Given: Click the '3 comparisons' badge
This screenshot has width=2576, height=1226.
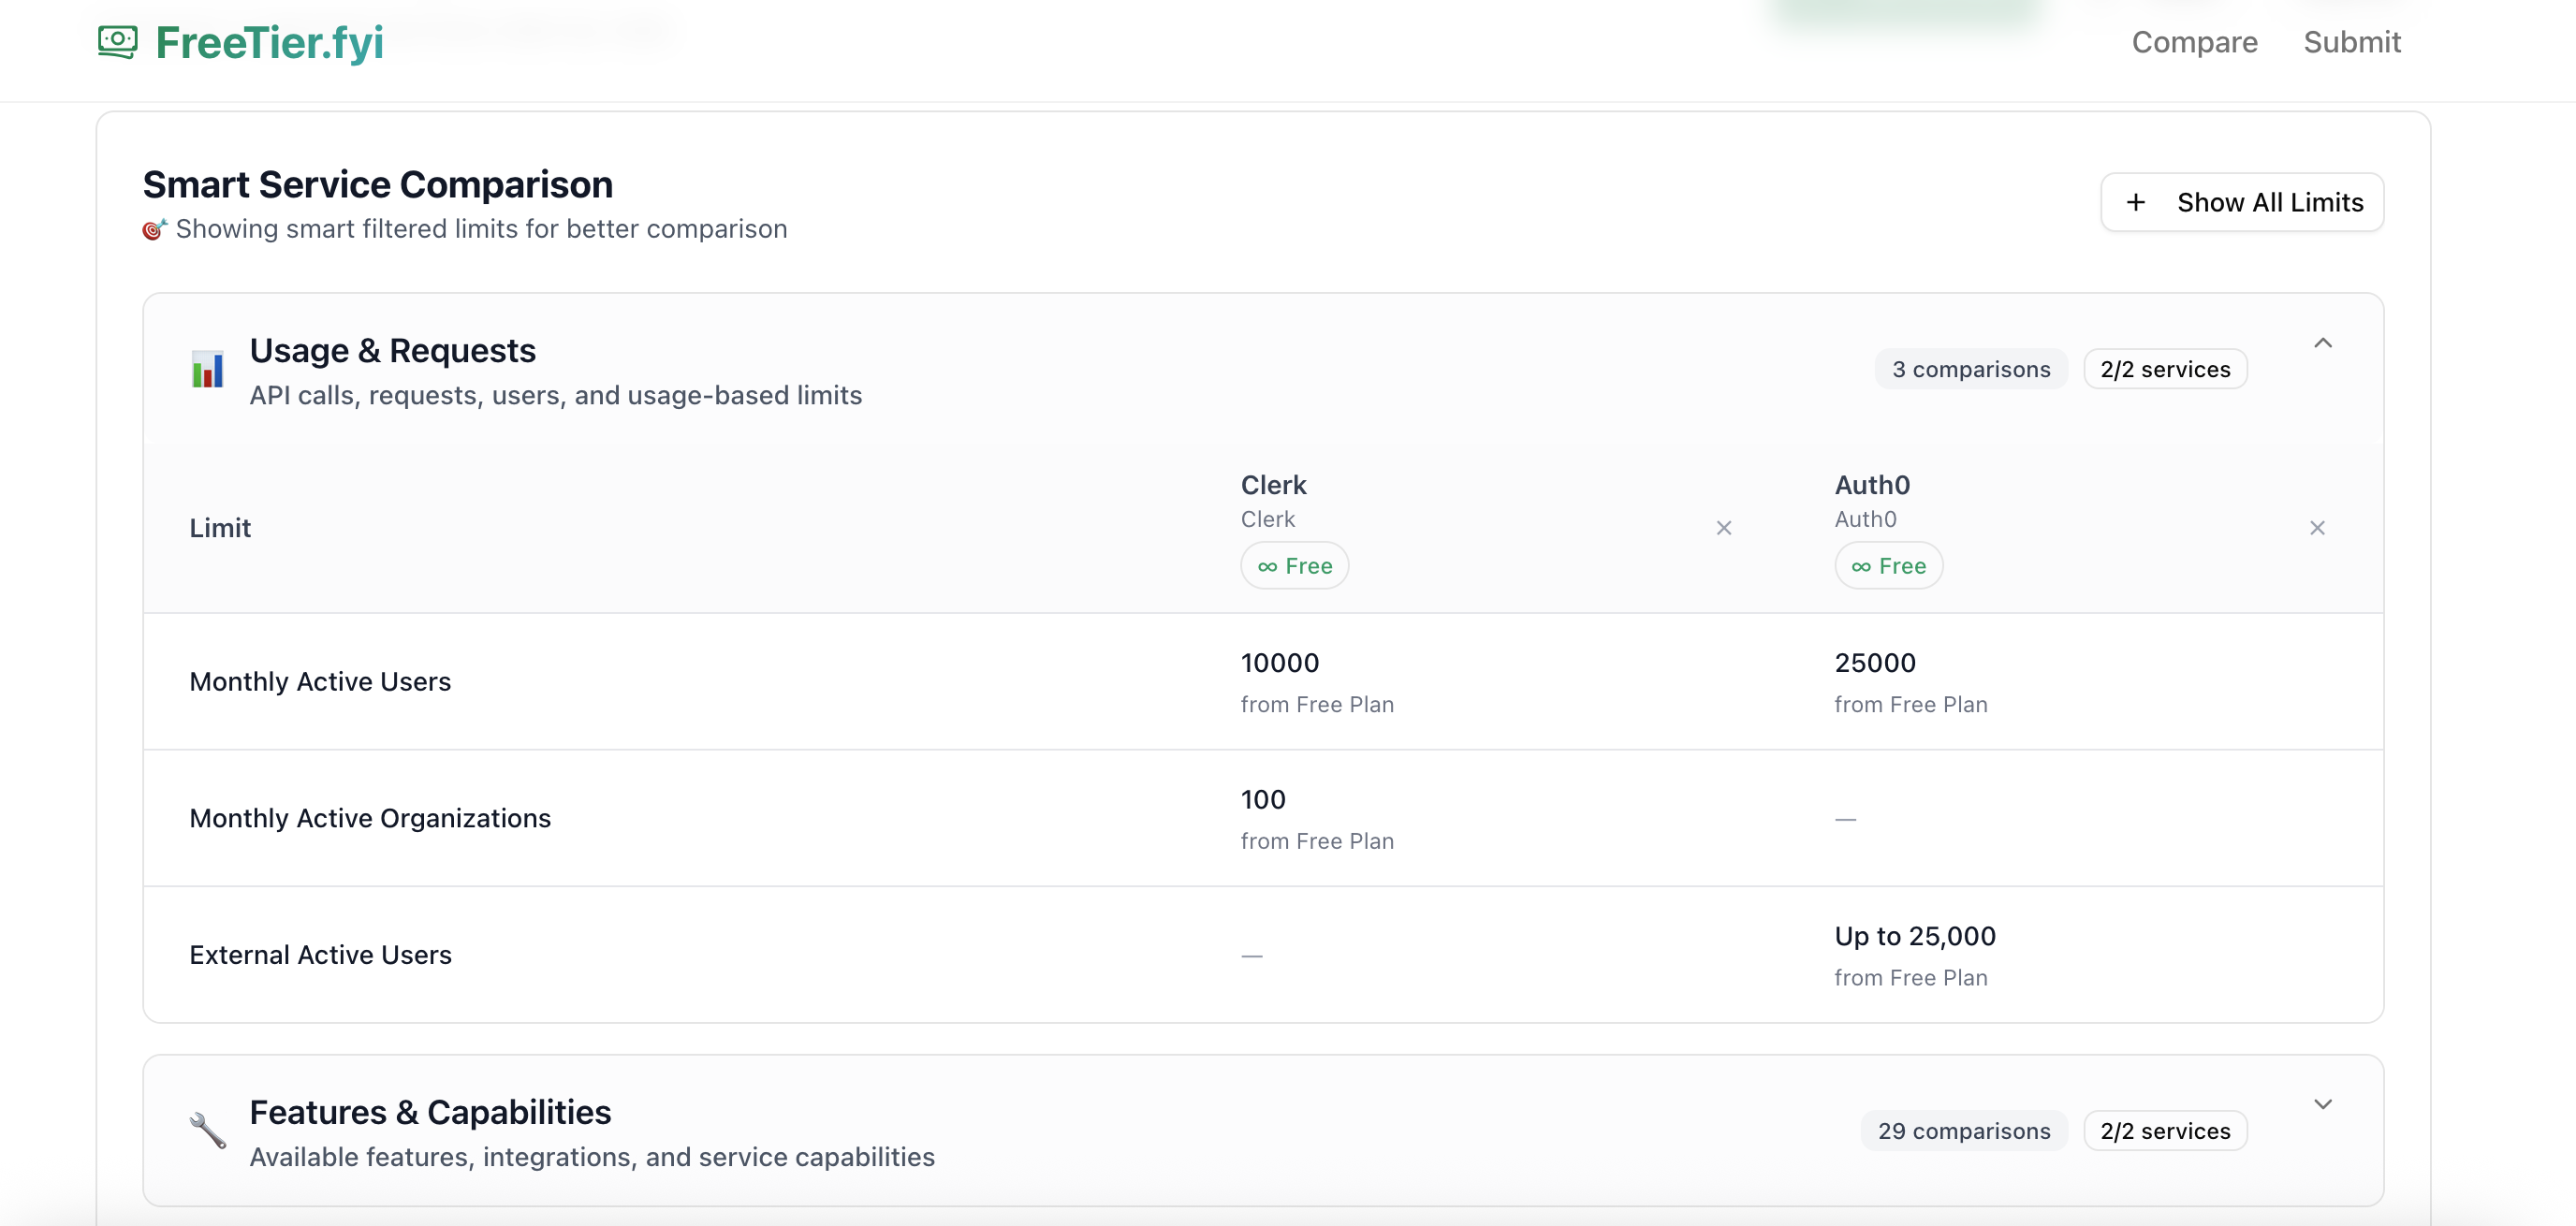Looking at the screenshot, I should (x=1970, y=369).
